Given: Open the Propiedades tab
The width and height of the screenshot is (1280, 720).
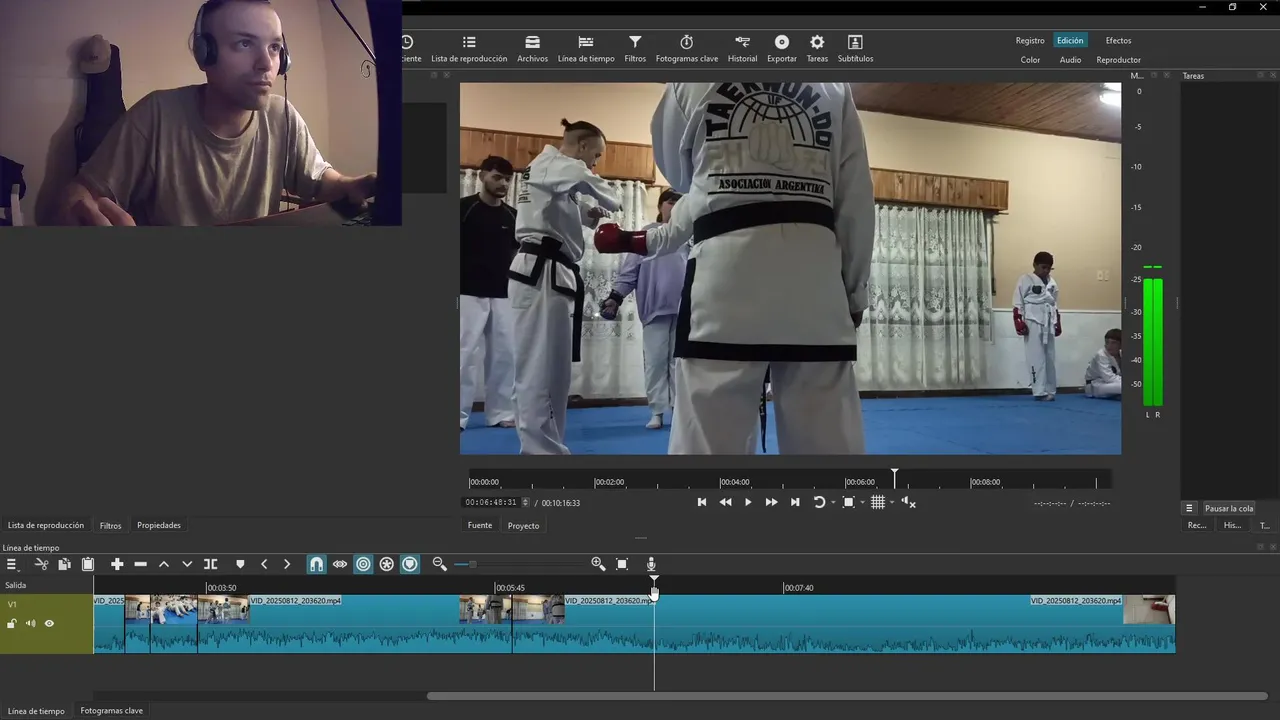Looking at the screenshot, I should coord(159,525).
